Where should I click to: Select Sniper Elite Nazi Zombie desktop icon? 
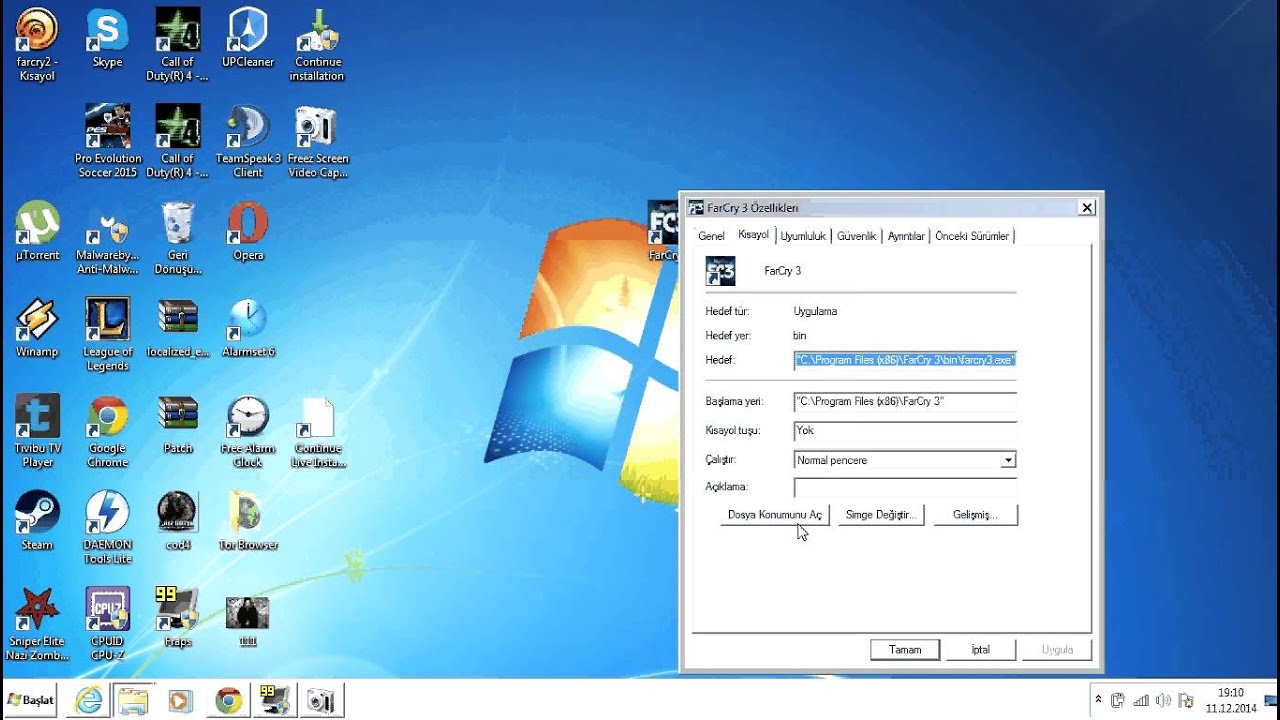point(37,625)
